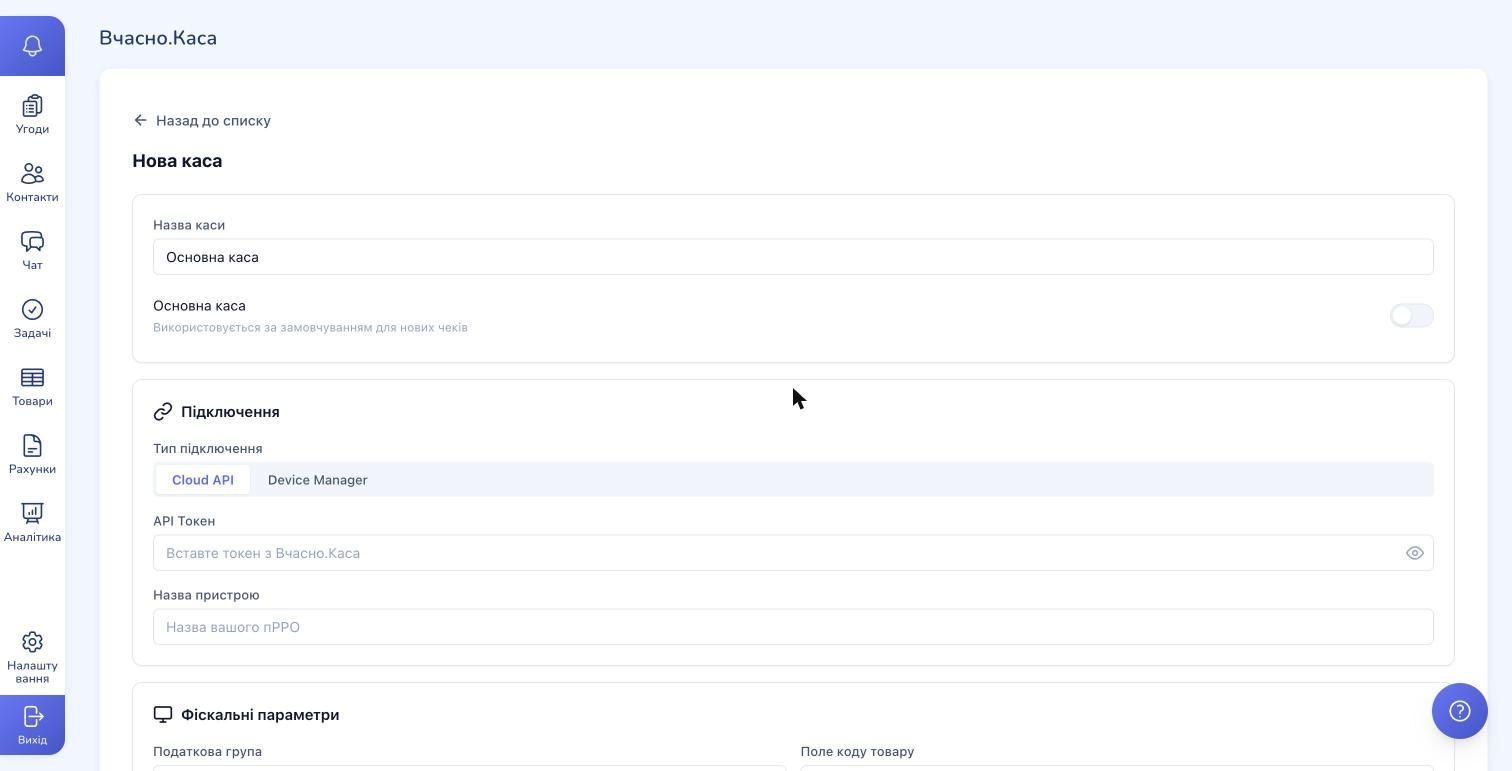Click the Податкова група label
This screenshot has height=771, width=1512.
(x=207, y=752)
